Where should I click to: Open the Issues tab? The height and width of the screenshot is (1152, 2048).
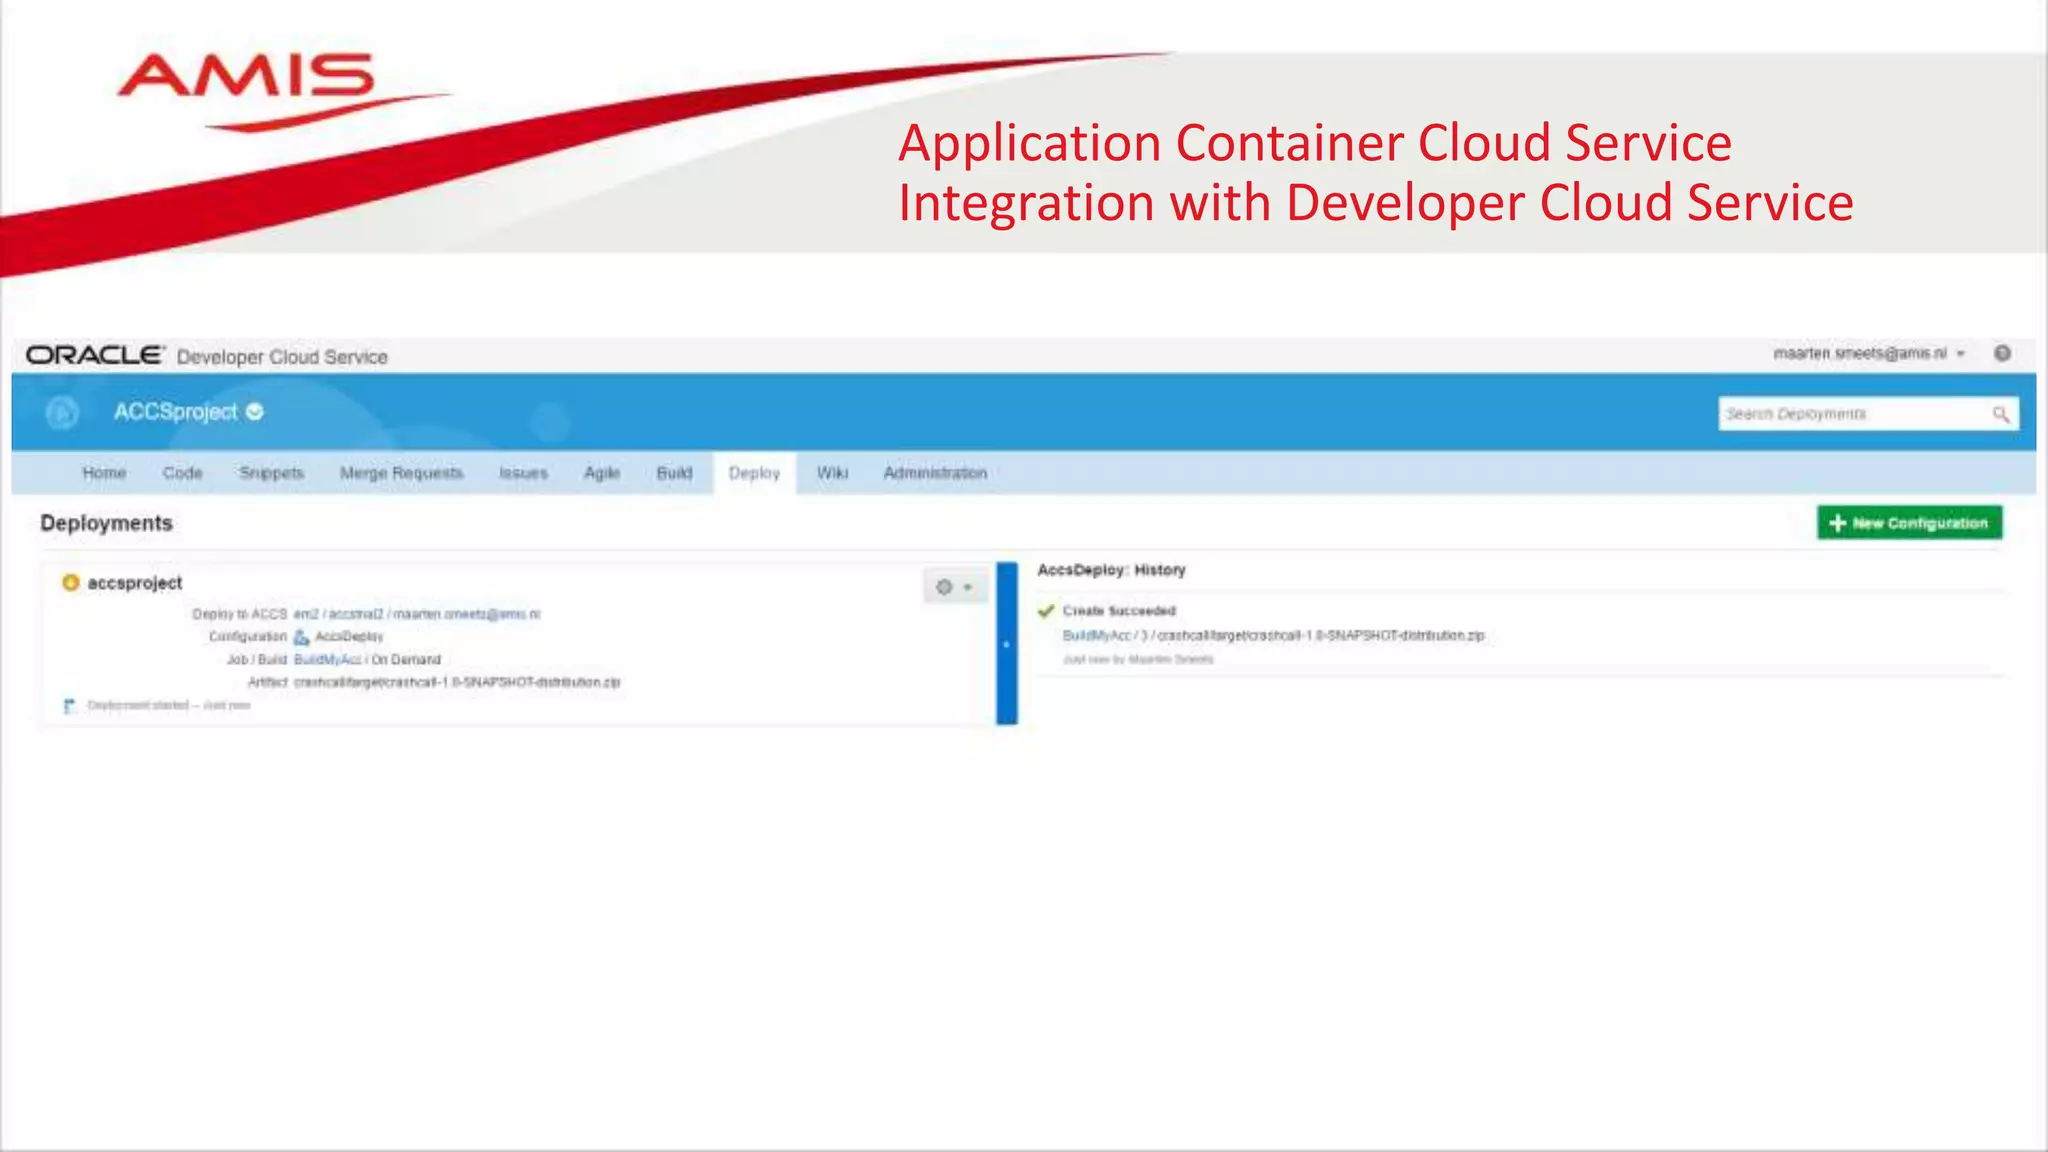tap(523, 473)
